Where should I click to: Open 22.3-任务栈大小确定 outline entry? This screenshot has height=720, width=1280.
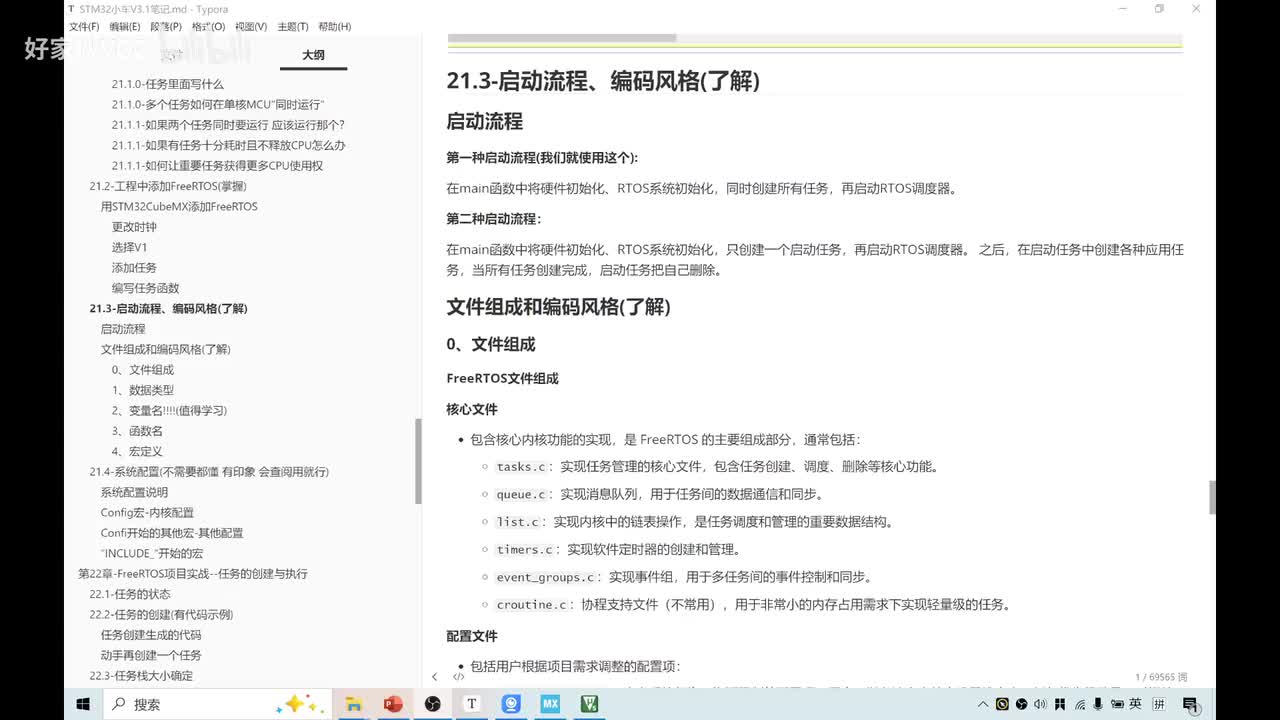coord(141,676)
